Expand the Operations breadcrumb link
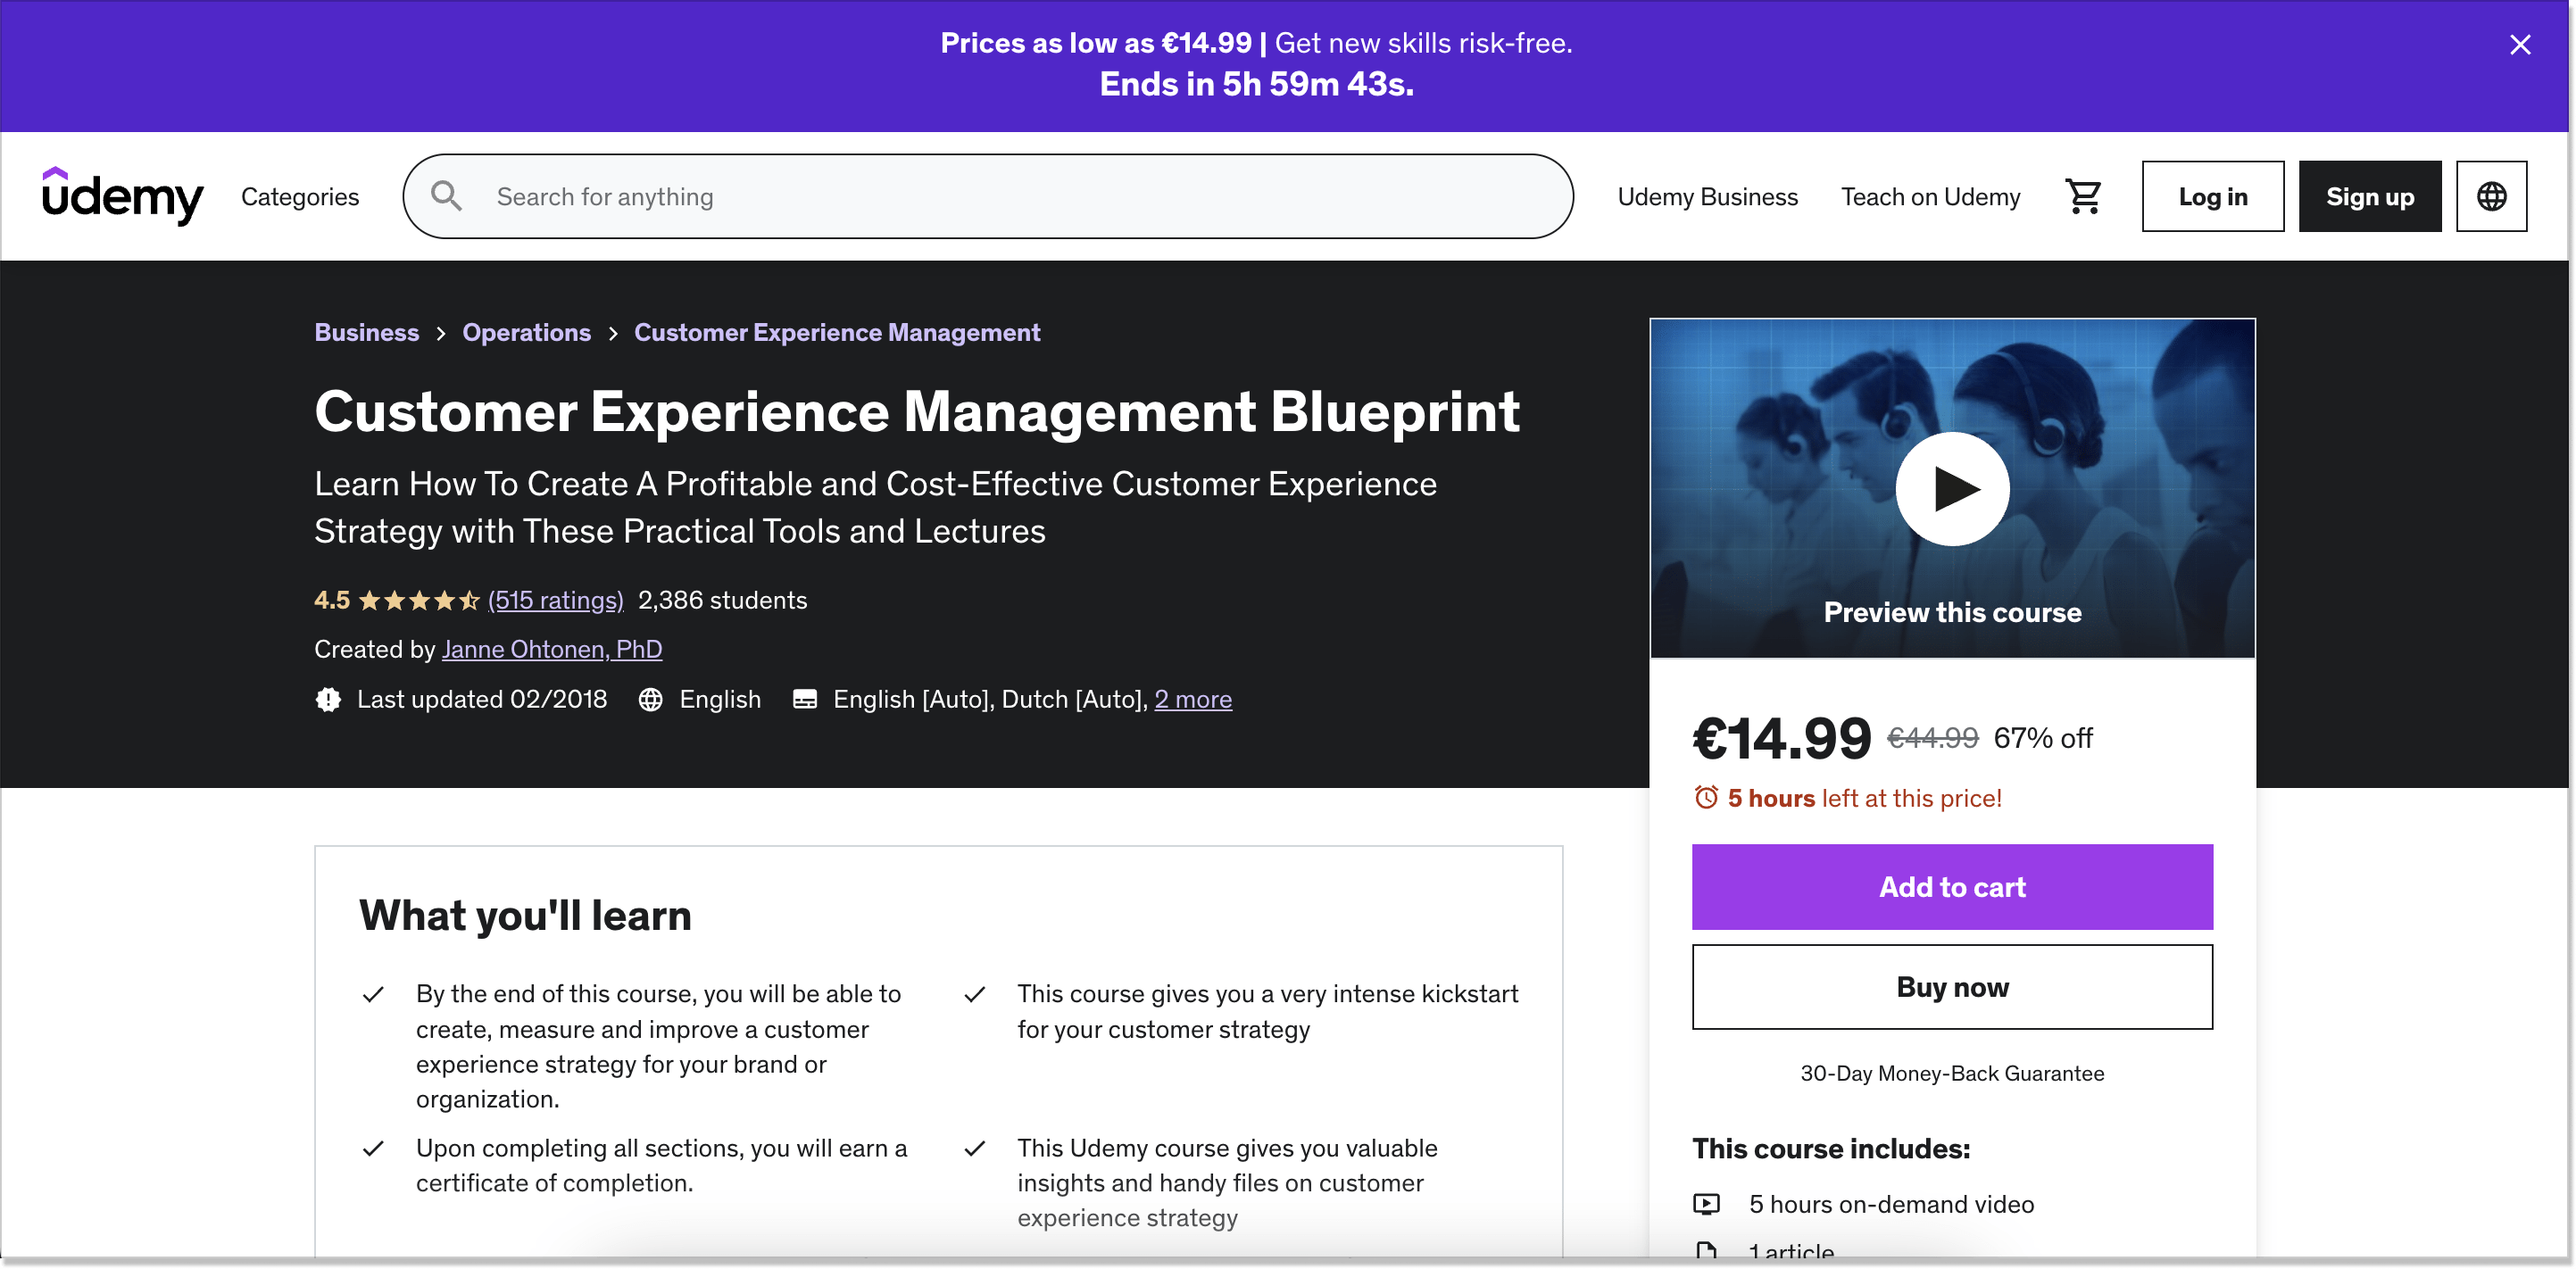 526,332
